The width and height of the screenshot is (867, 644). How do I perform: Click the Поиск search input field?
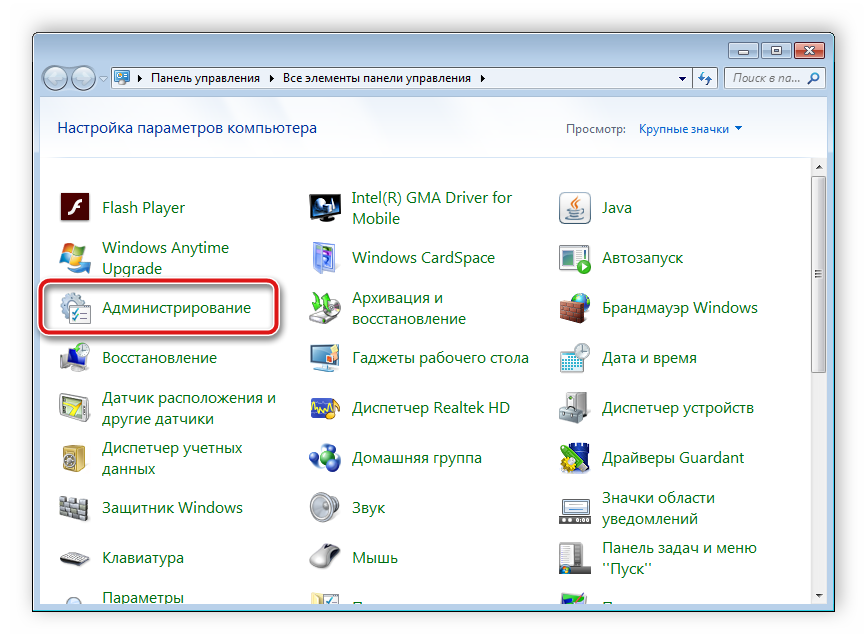click(x=775, y=78)
